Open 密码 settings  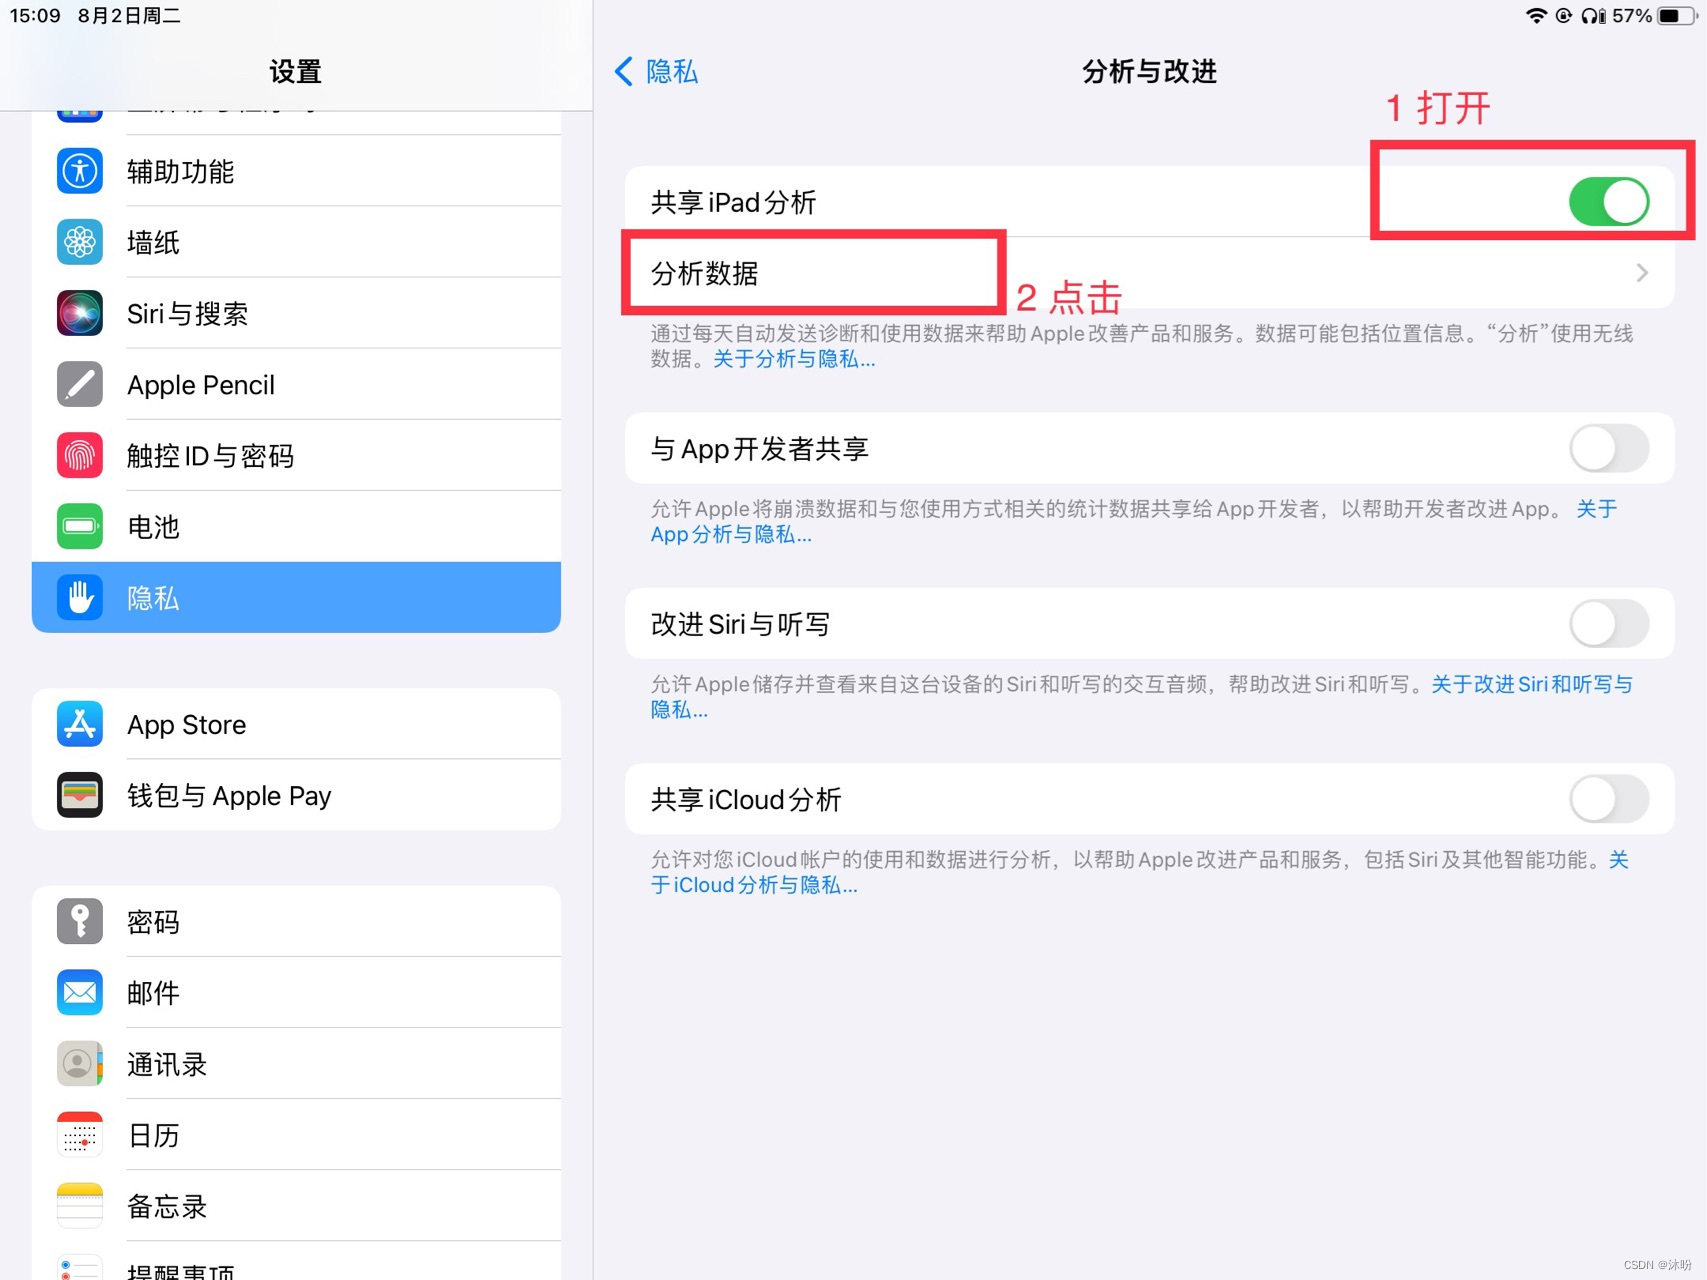click(x=296, y=921)
